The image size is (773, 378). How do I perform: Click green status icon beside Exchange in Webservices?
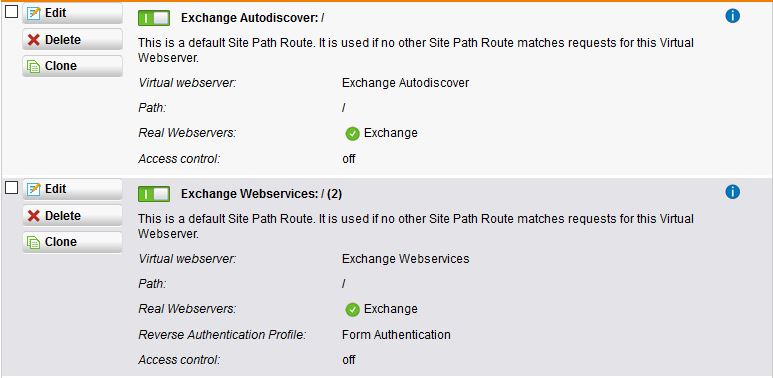tap(352, 309)
